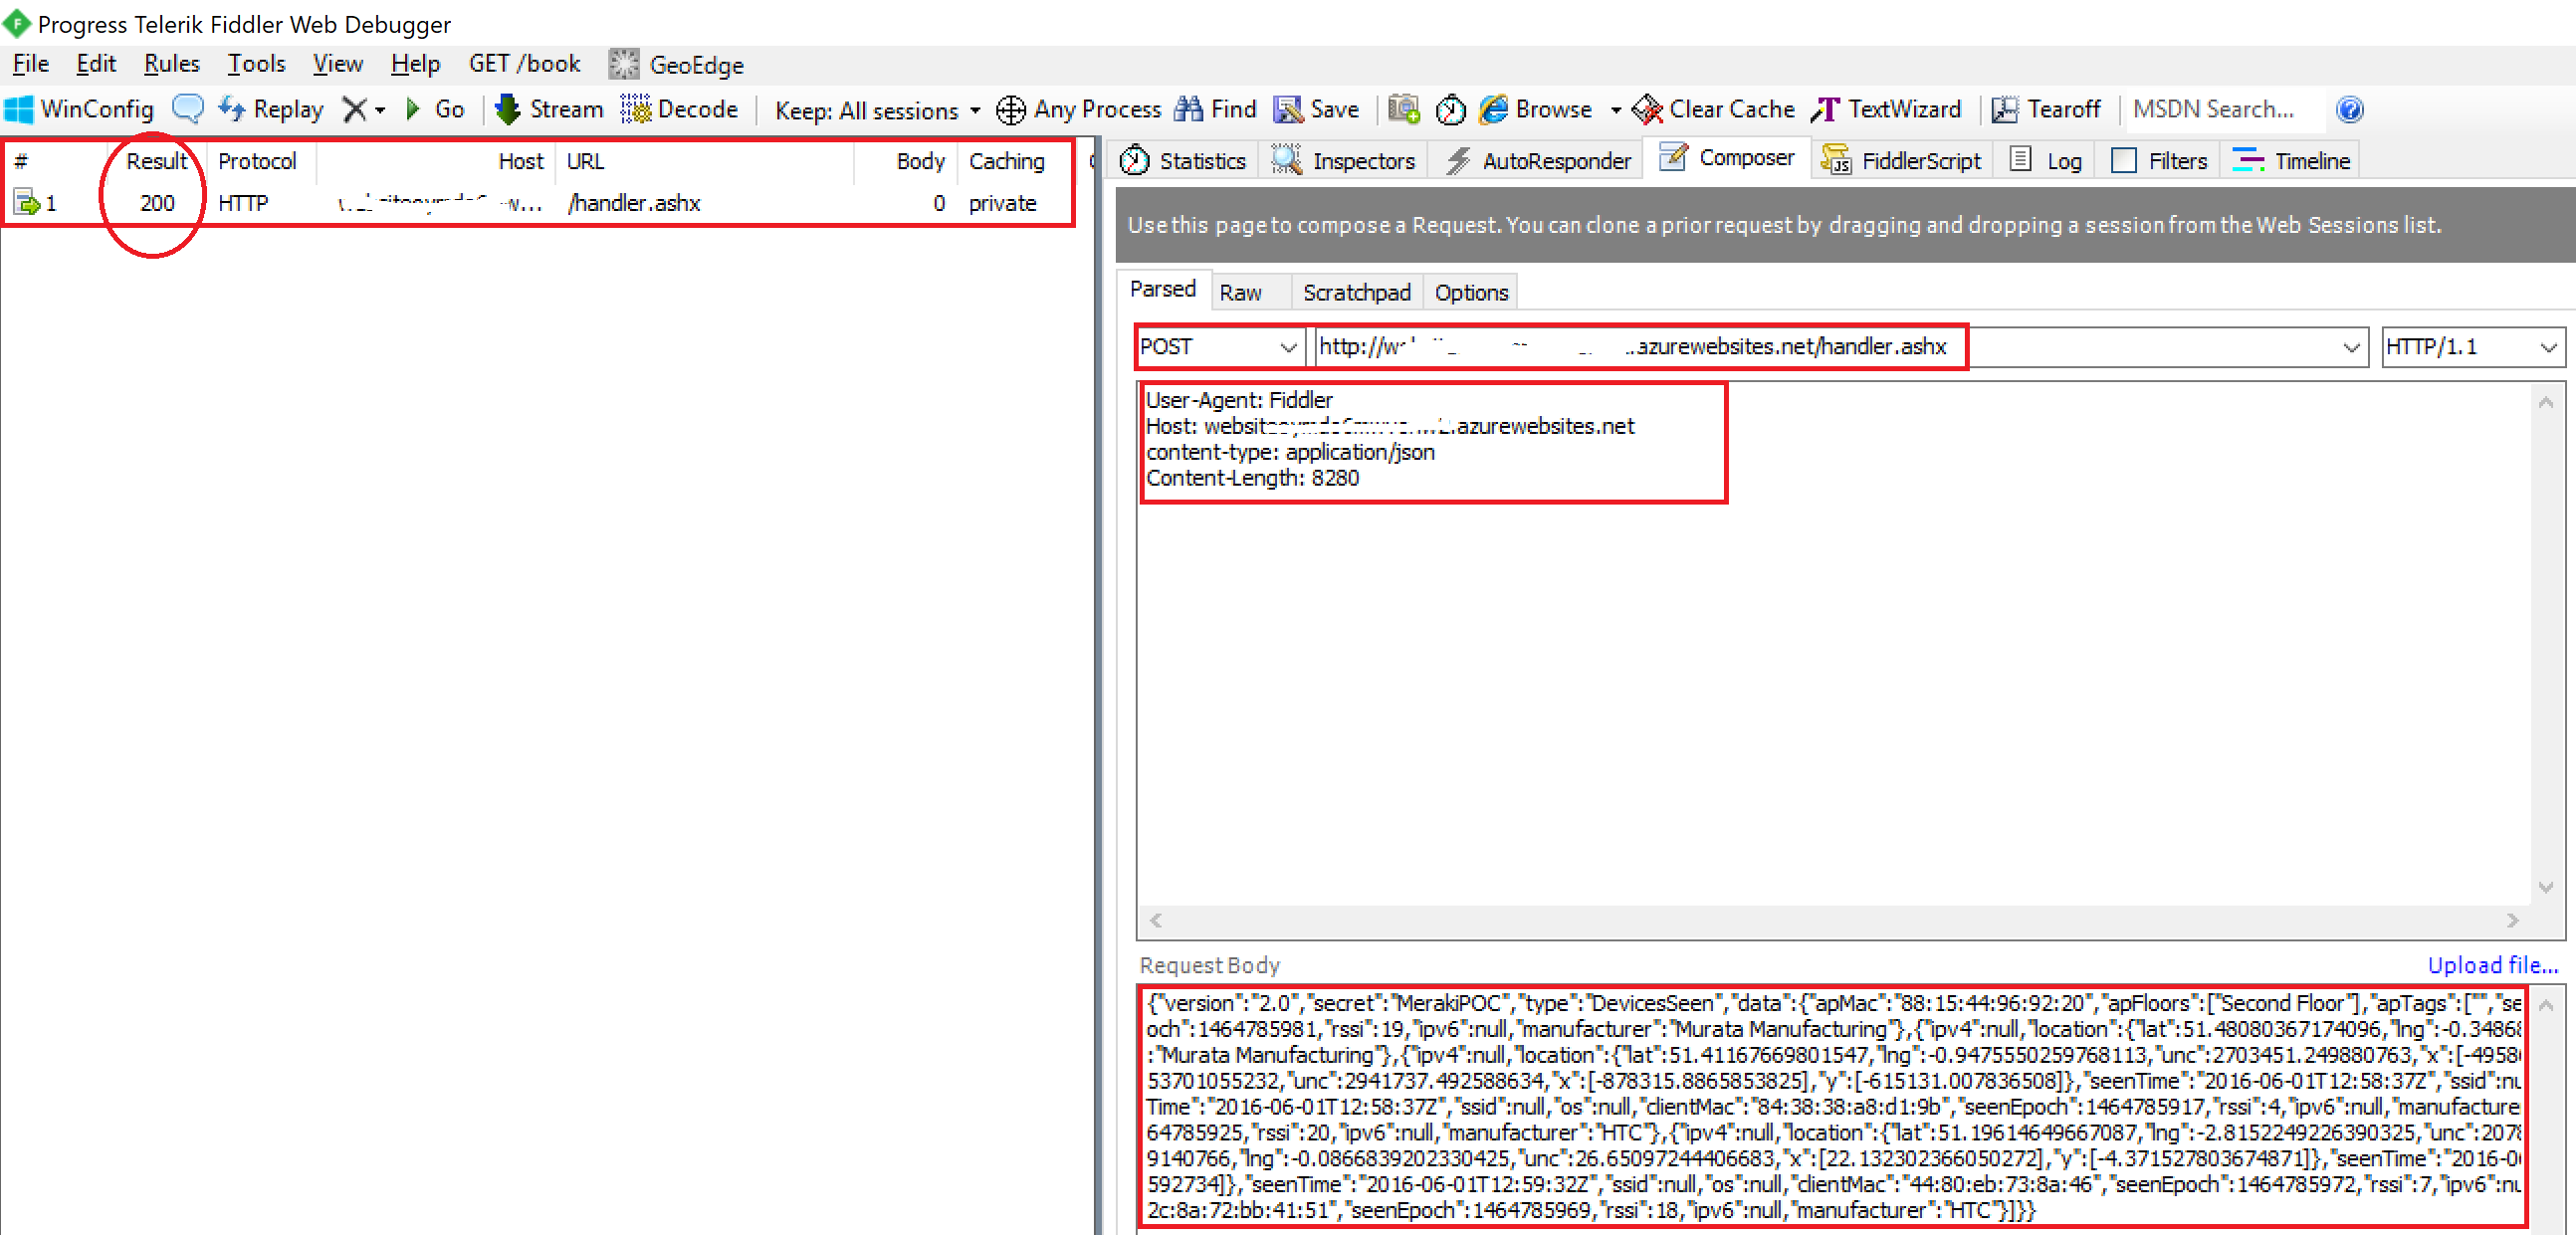This screenshot has height=1235, width=2576.
Task: Expand the Remove sessions X dropdown arrow
Action: coord(380,110)
